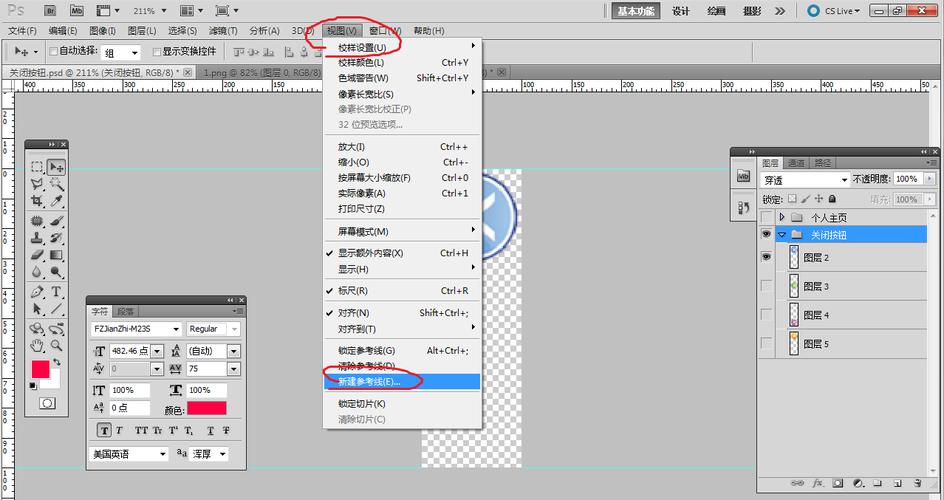Delete layer with the trash icon

pos(918,483)
